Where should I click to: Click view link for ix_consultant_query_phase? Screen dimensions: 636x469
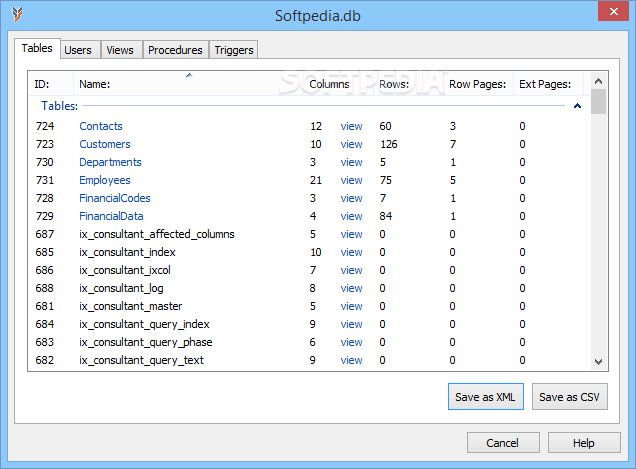click(351, 342)
